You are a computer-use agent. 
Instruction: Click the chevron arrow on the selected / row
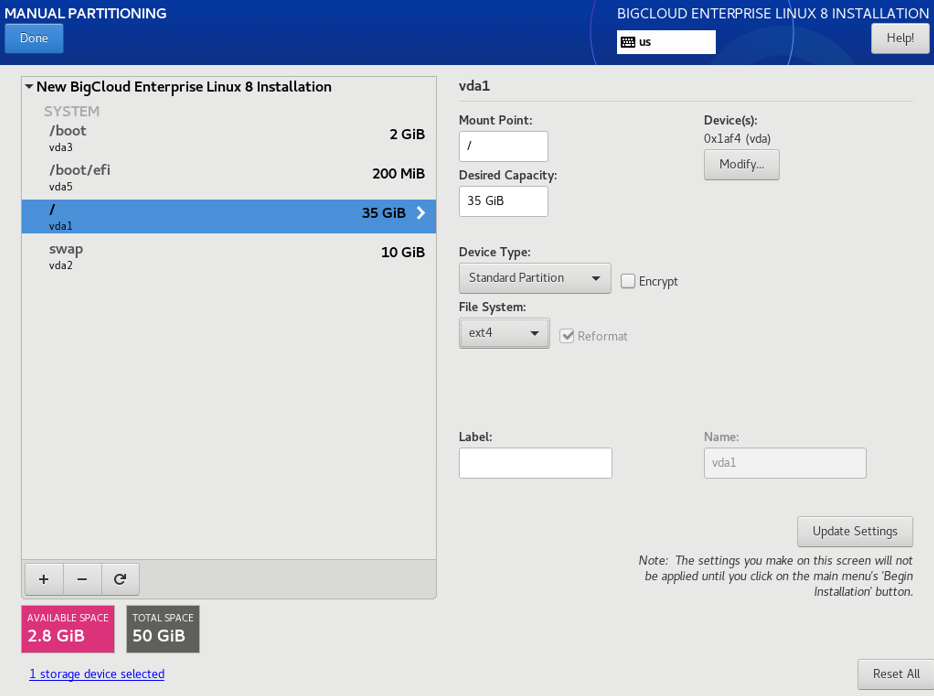coord(421,213)
